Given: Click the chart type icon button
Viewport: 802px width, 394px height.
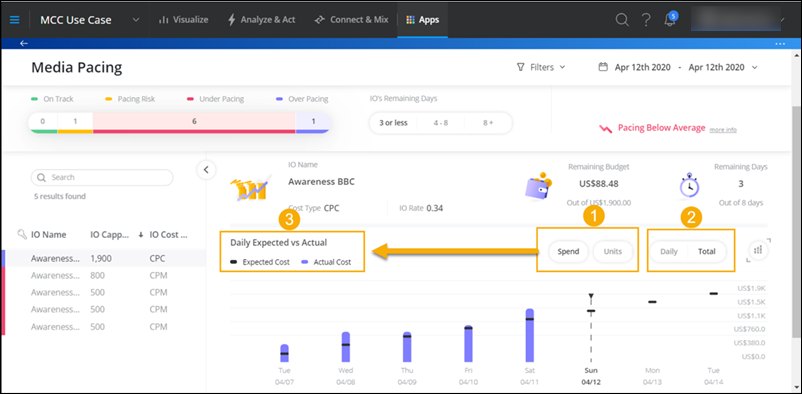Looking at the screenshot, I should pos(758,250).
